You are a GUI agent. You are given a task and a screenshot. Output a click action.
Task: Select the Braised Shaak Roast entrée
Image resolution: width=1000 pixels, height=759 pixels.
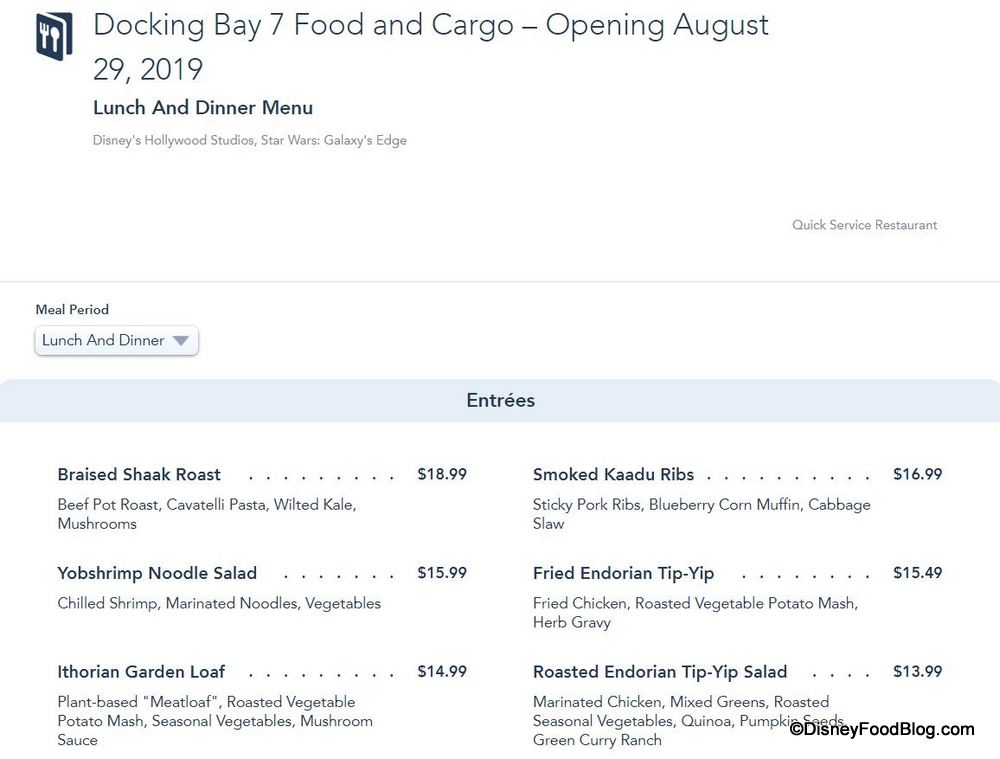point(139,475)
